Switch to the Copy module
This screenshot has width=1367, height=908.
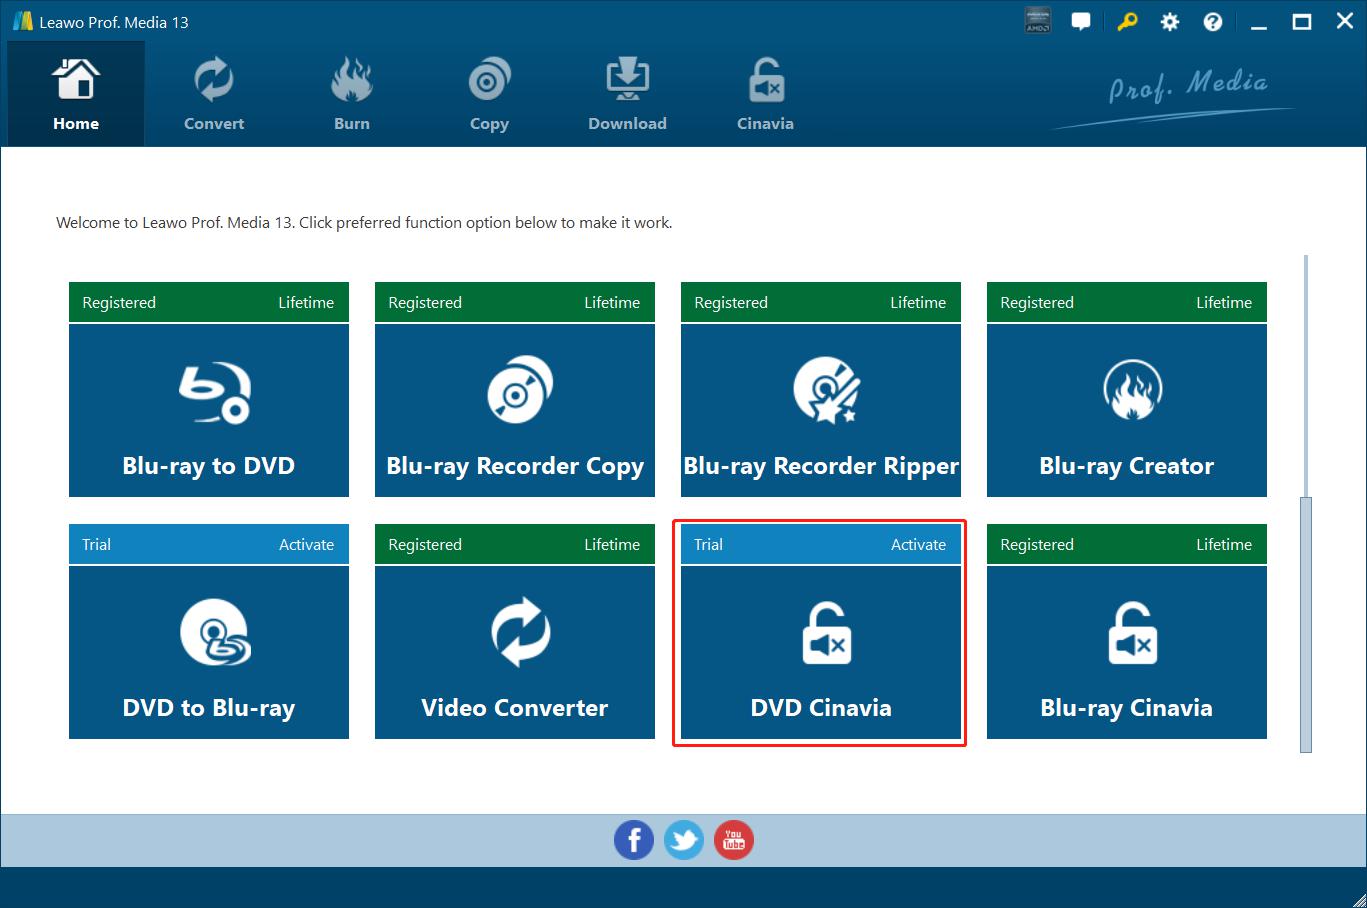coord(489,96)
